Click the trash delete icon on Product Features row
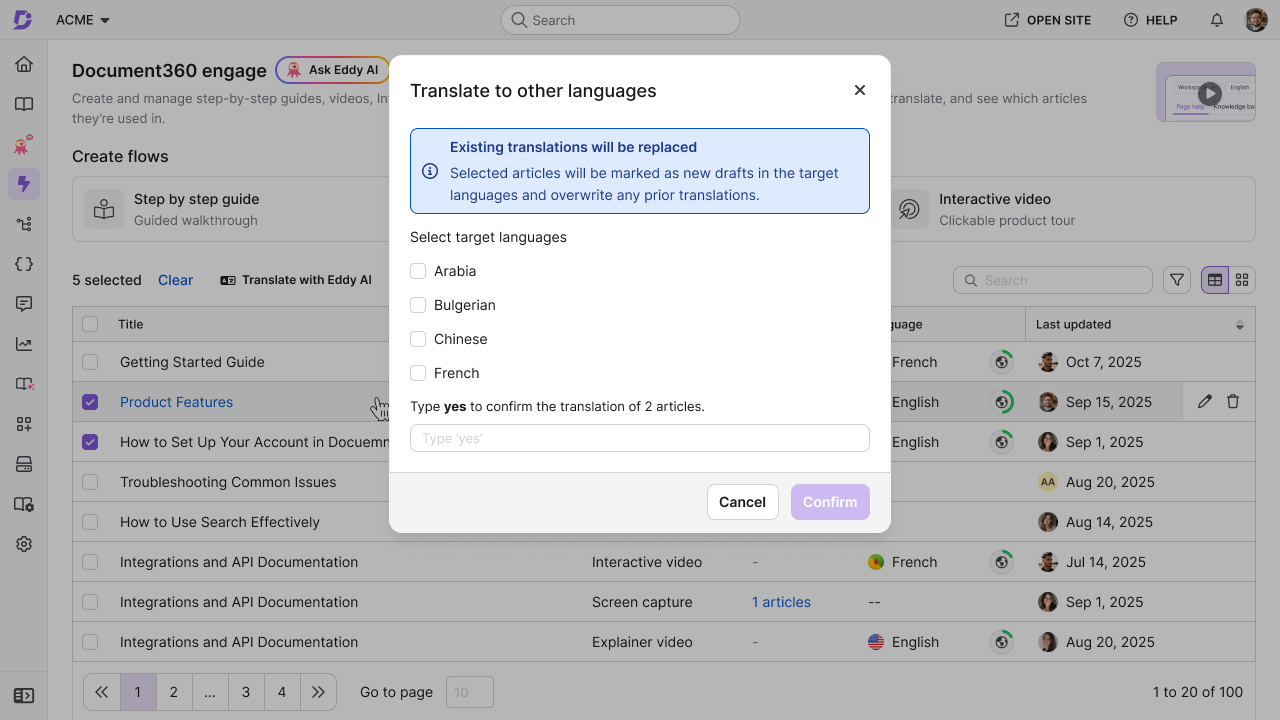The height and width of the screenshot is (720, 1280). pos(1233,402)
